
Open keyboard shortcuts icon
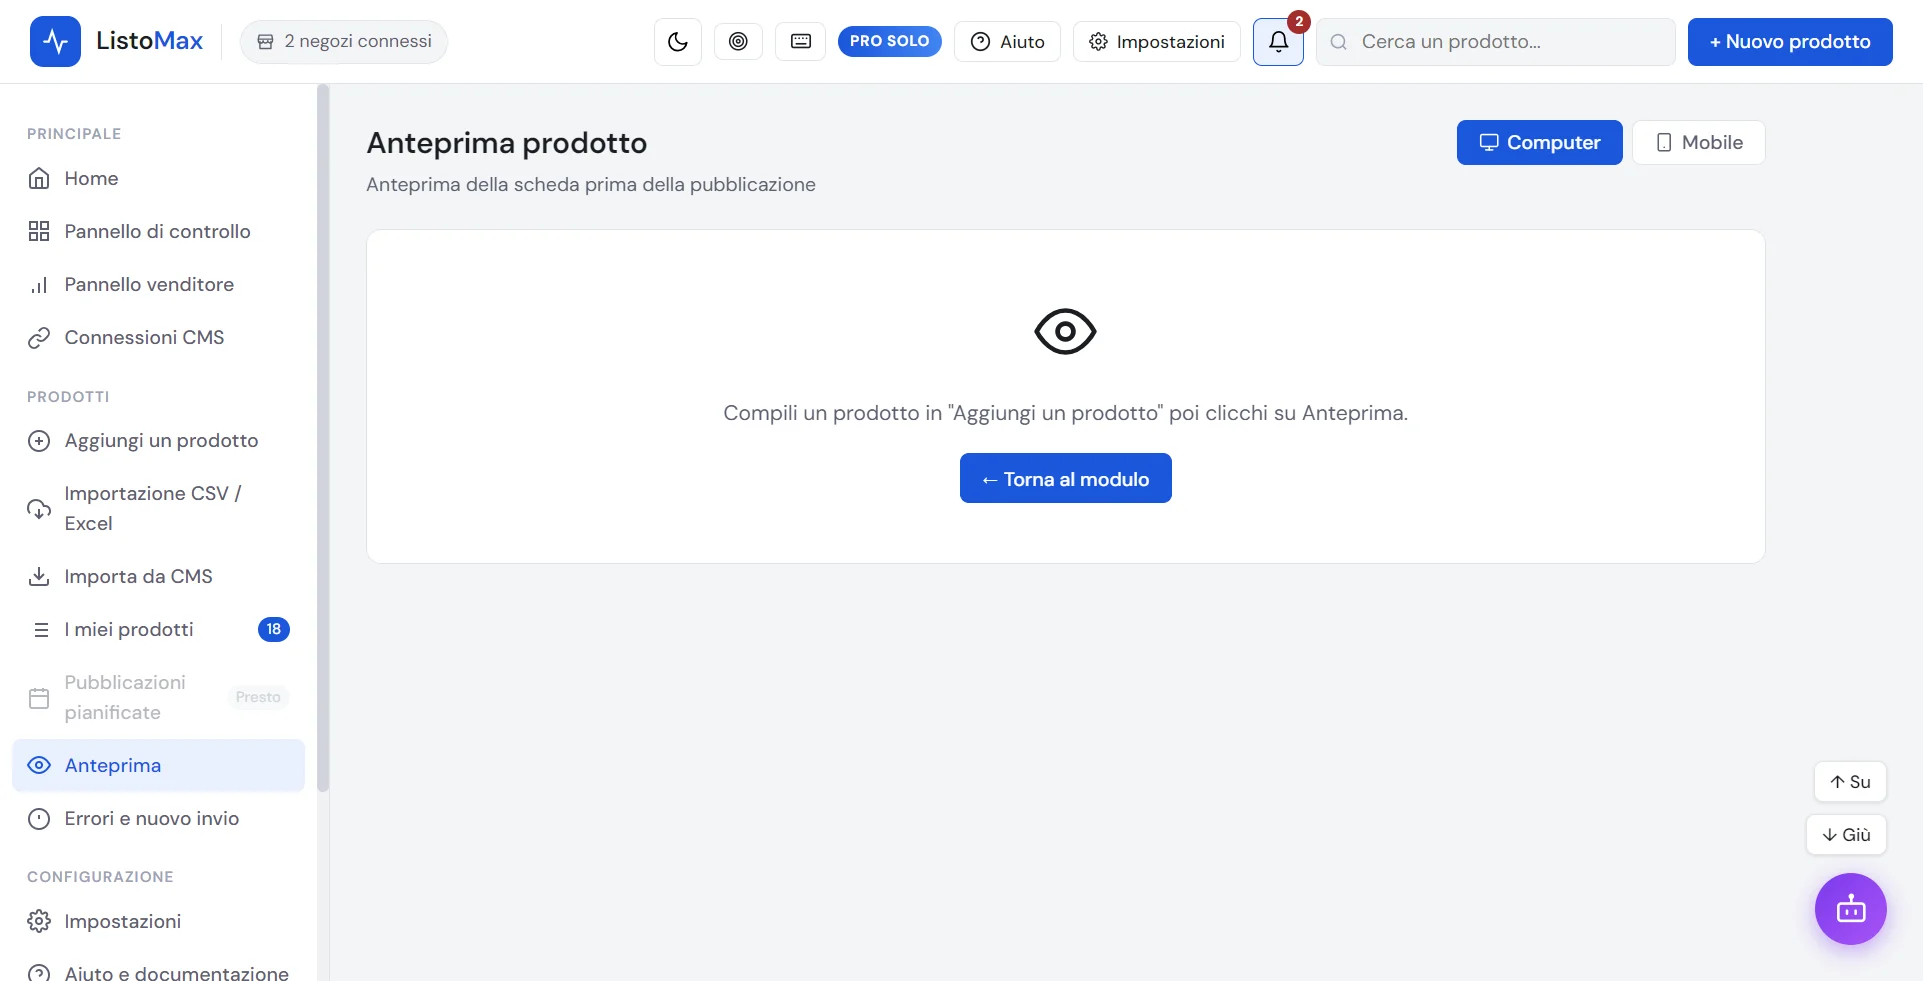pyautogui.click(x=801, y=41)
